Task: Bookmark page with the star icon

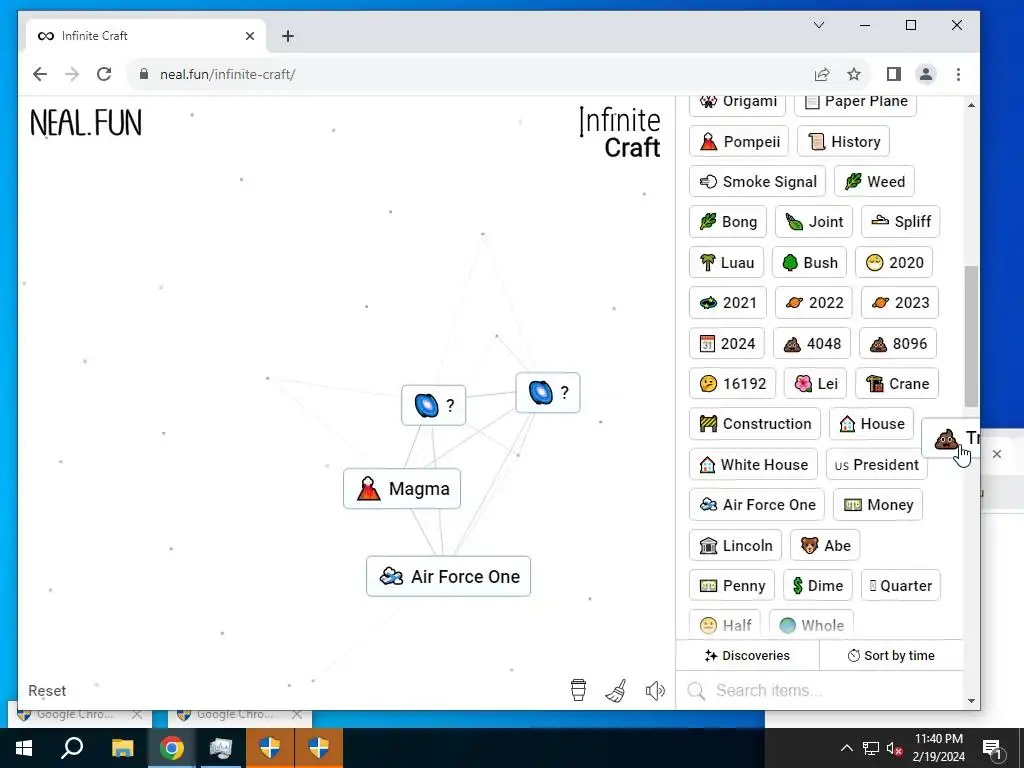Action: (x=854, y=74)
